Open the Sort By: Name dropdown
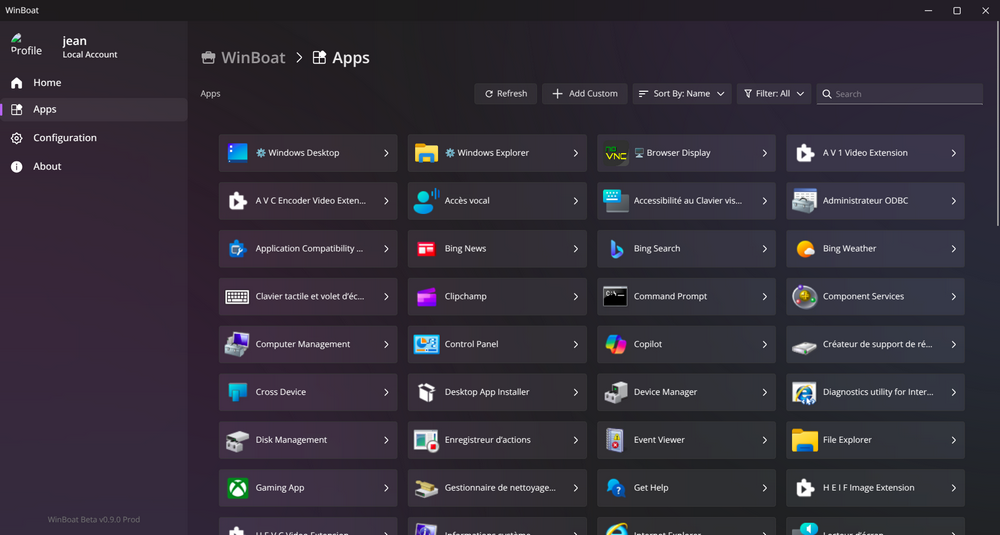Image resolution: width=1000 pixels, height=535 pixels. (x=682, y=94)
